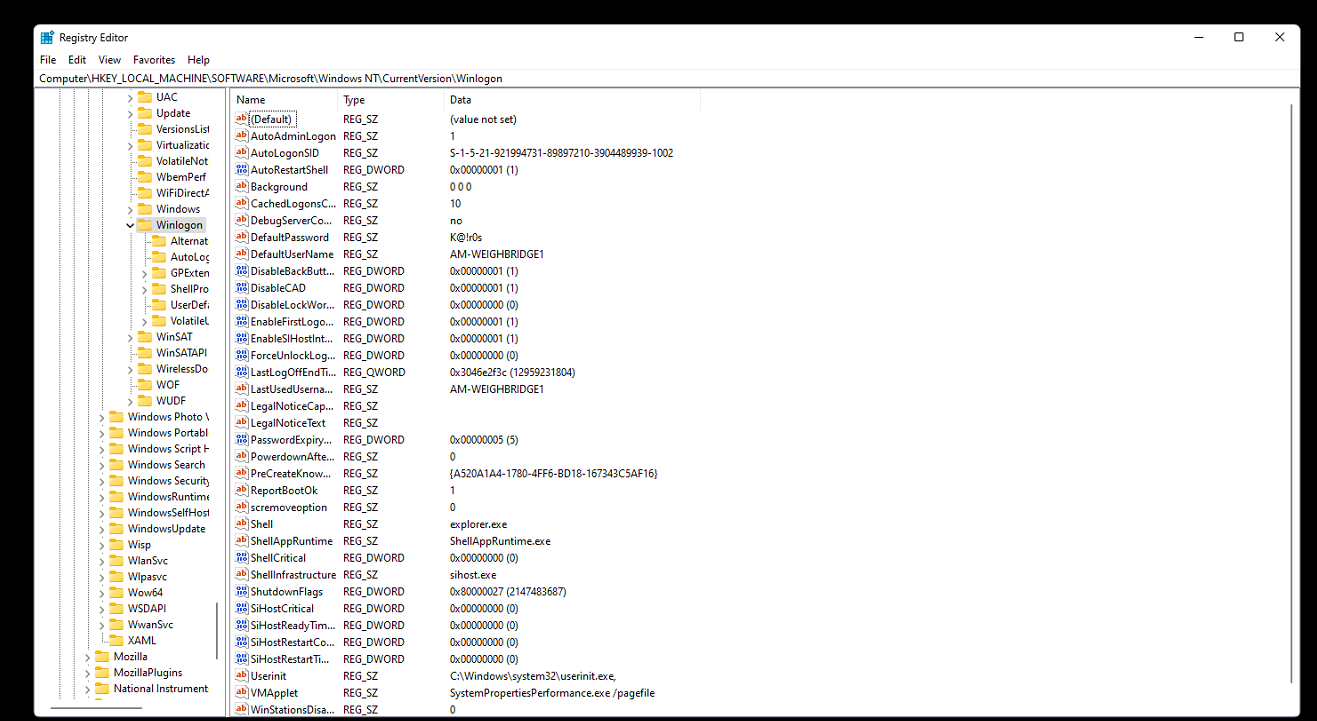Select the Windows Photo Viewer tree key
The height and width of the screenshot is (721, 1317).
click(168, 417)
